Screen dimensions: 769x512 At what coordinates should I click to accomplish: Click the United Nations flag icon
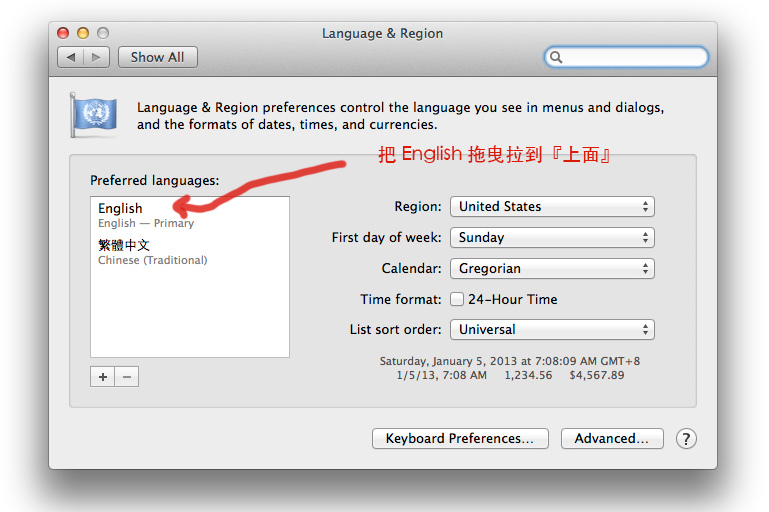tap(94, 115)
